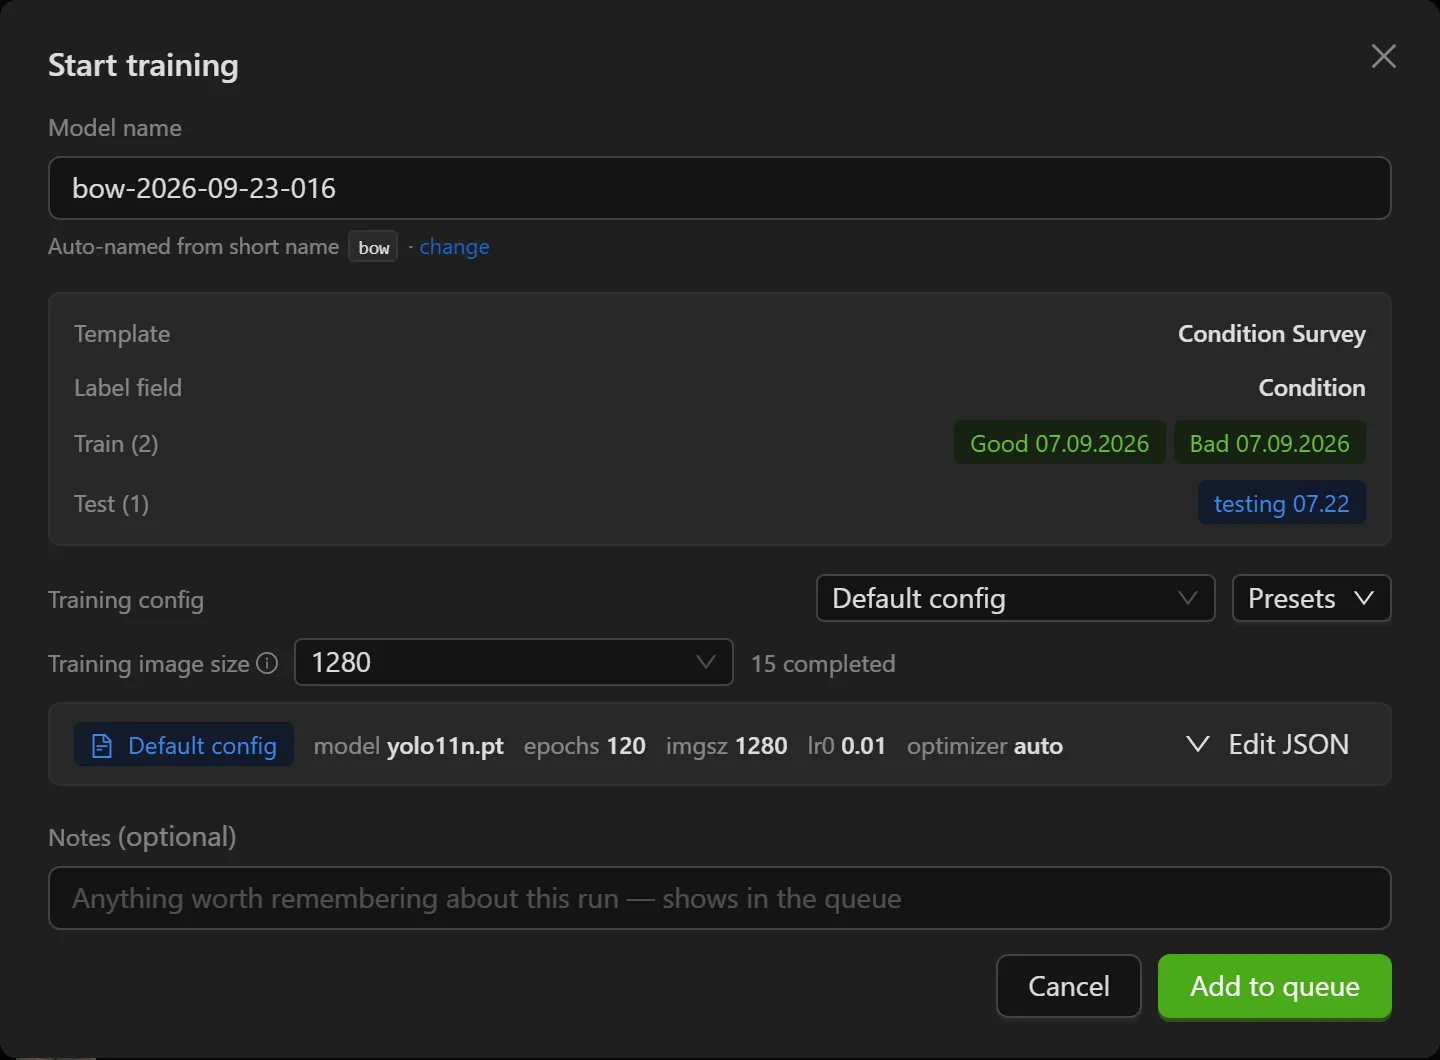Click the optimizer auto summary value

click(984, 746)
